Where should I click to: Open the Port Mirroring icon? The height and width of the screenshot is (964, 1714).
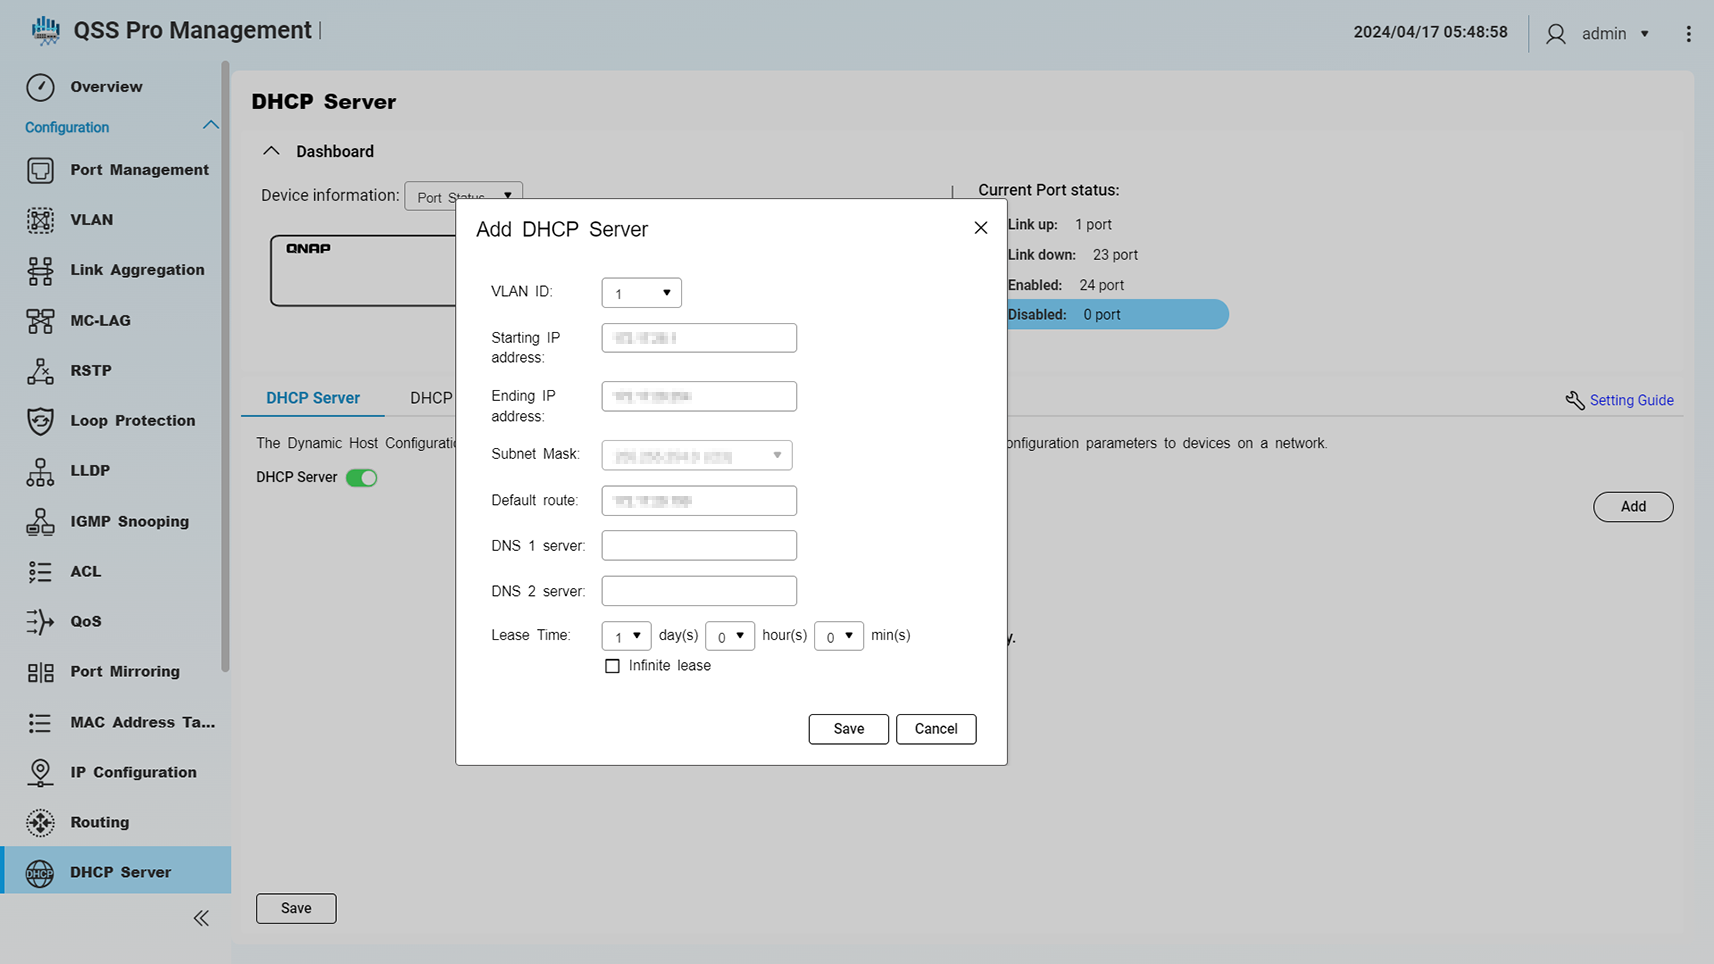pyautogui.click(x=40, y=672)
